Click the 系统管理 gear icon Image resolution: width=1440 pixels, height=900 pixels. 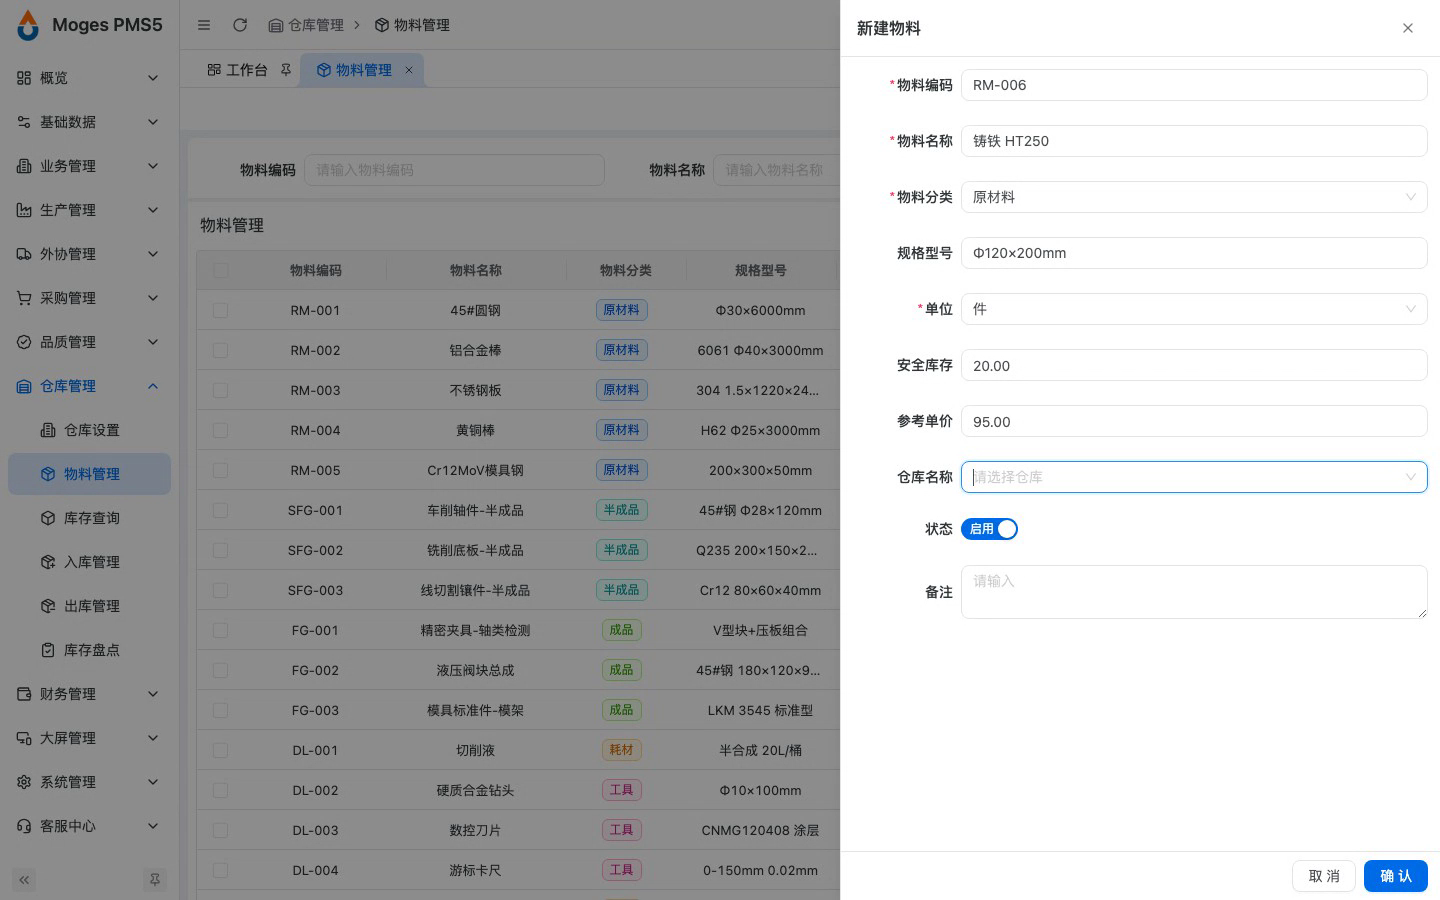click(24, 782)
